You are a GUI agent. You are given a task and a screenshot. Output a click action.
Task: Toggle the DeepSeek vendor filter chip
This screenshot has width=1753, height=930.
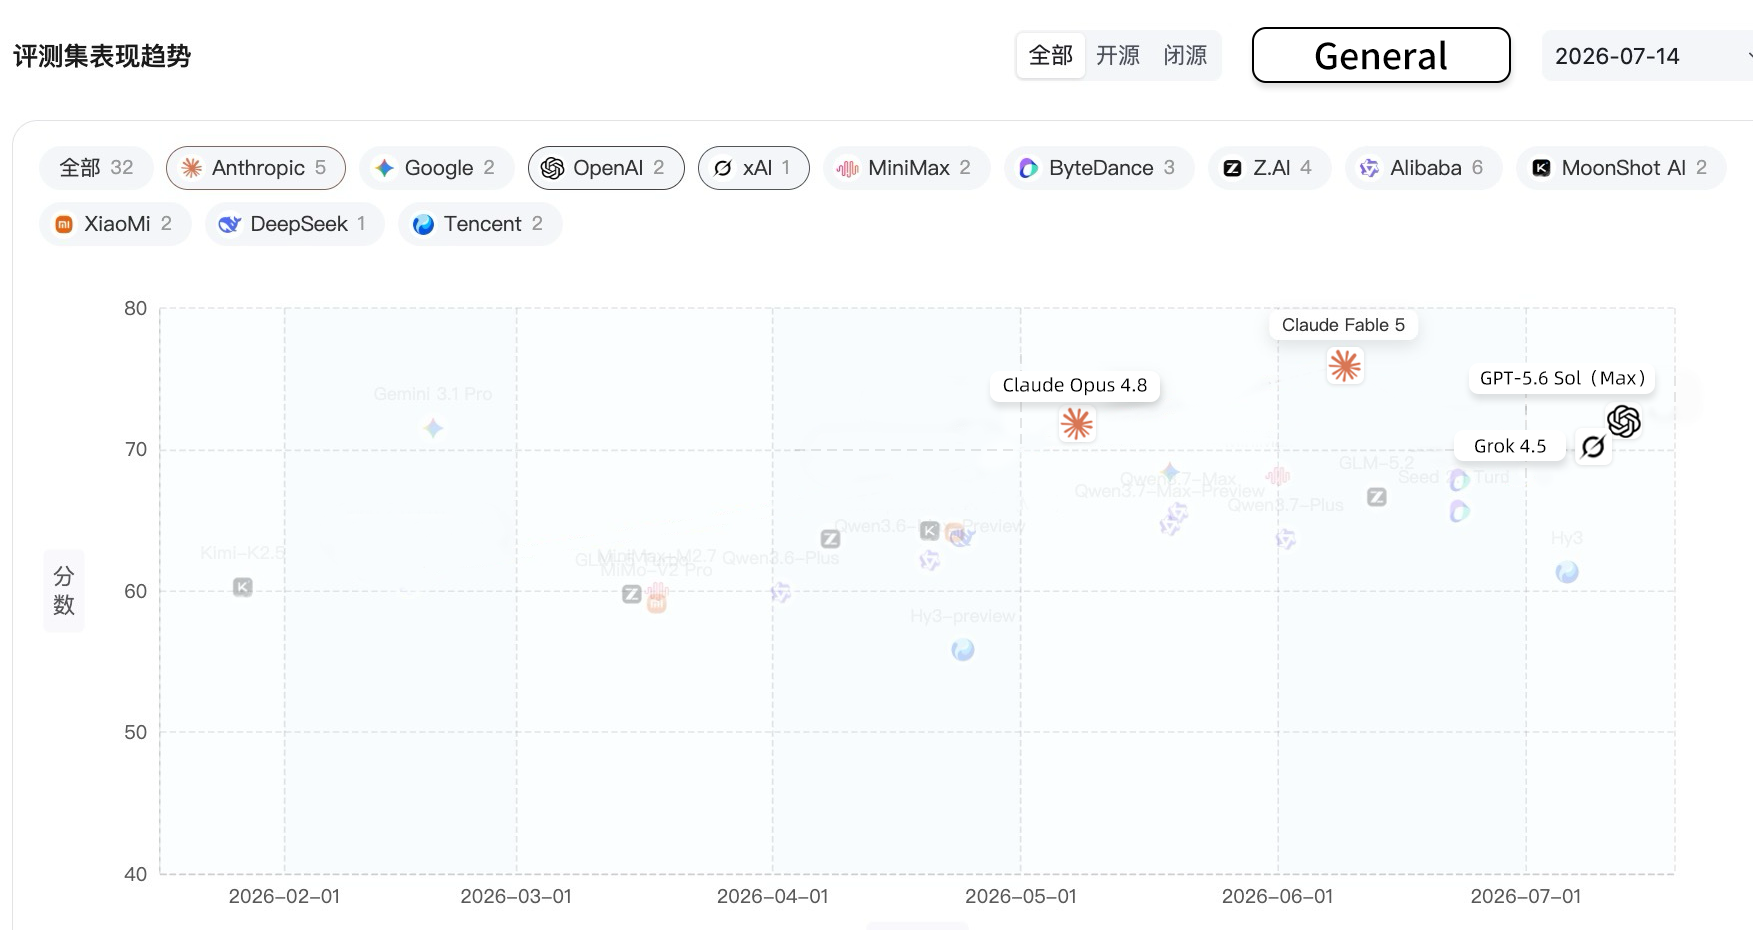[x=294, y=224]
